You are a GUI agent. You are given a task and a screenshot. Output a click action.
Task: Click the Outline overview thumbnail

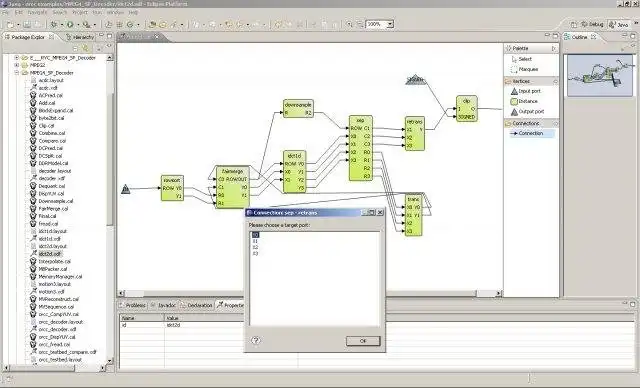coord(600,76)
